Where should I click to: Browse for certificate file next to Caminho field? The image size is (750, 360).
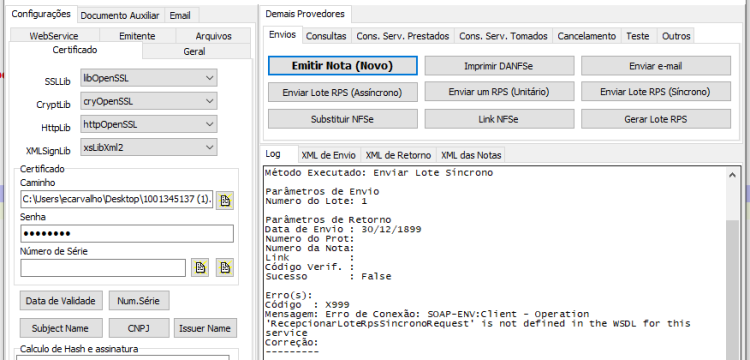225,201
